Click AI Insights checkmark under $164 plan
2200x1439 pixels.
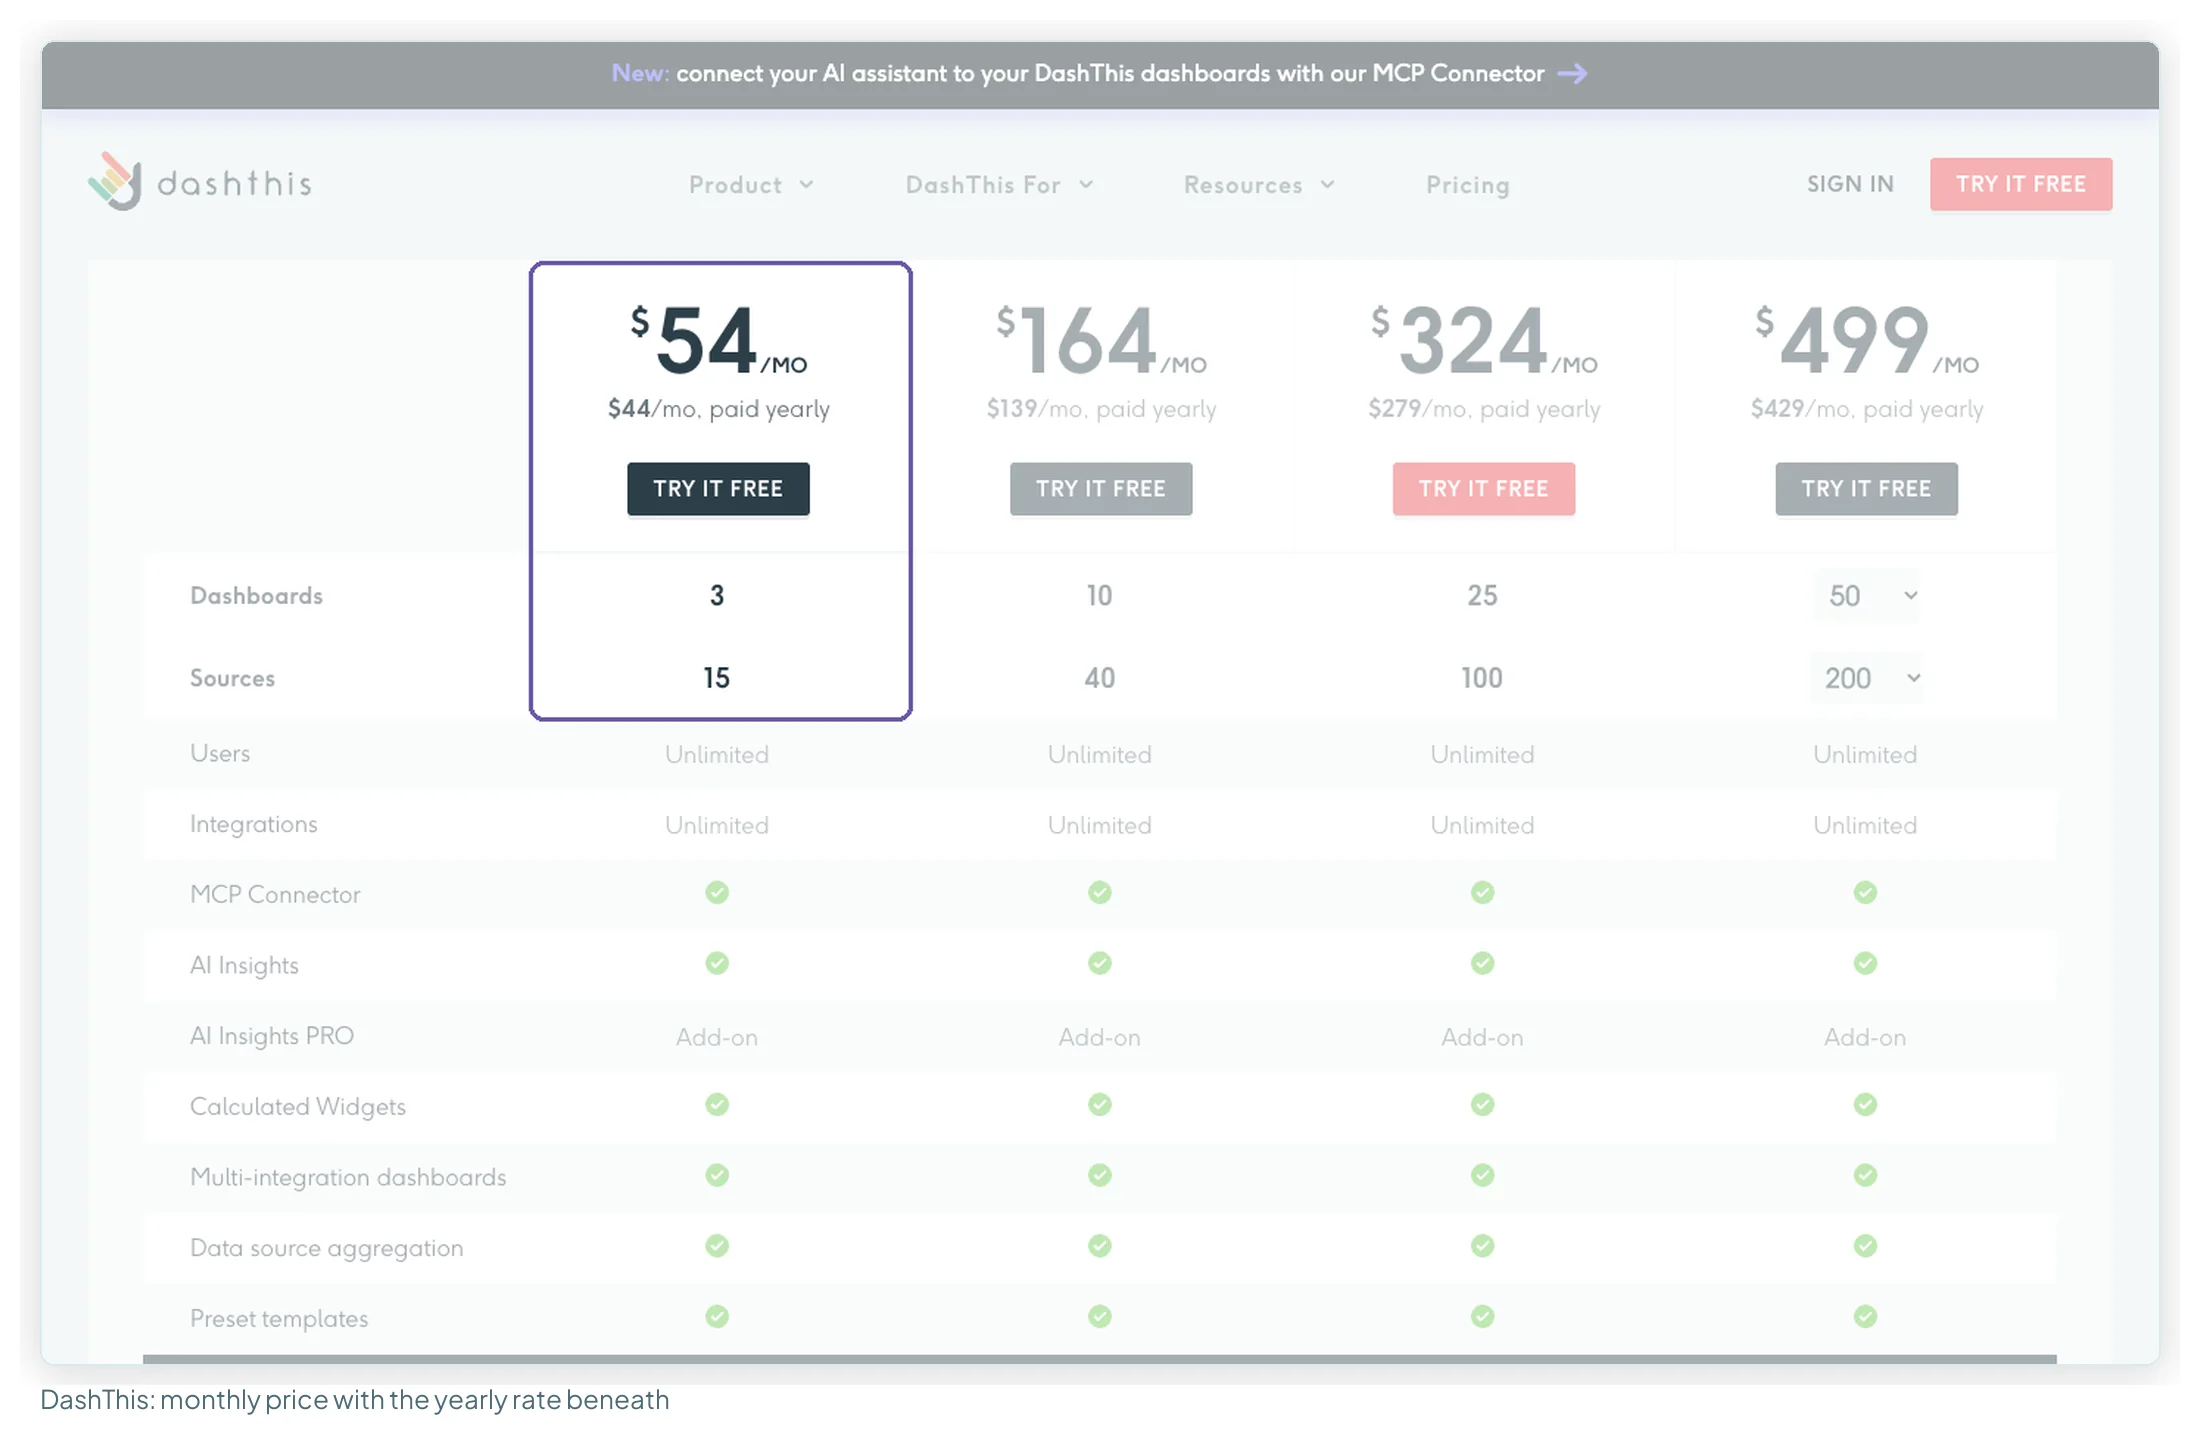[x=1100, y=963]
